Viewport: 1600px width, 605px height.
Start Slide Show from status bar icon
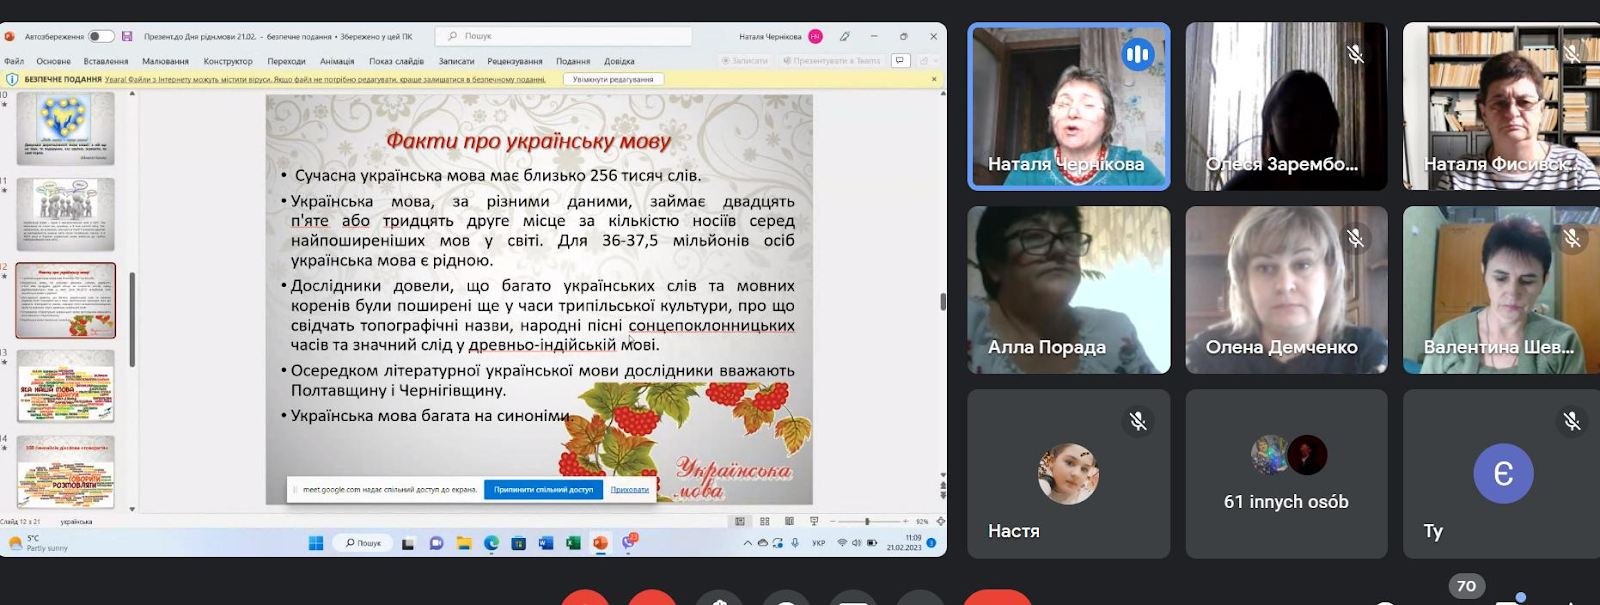[814, 521]
